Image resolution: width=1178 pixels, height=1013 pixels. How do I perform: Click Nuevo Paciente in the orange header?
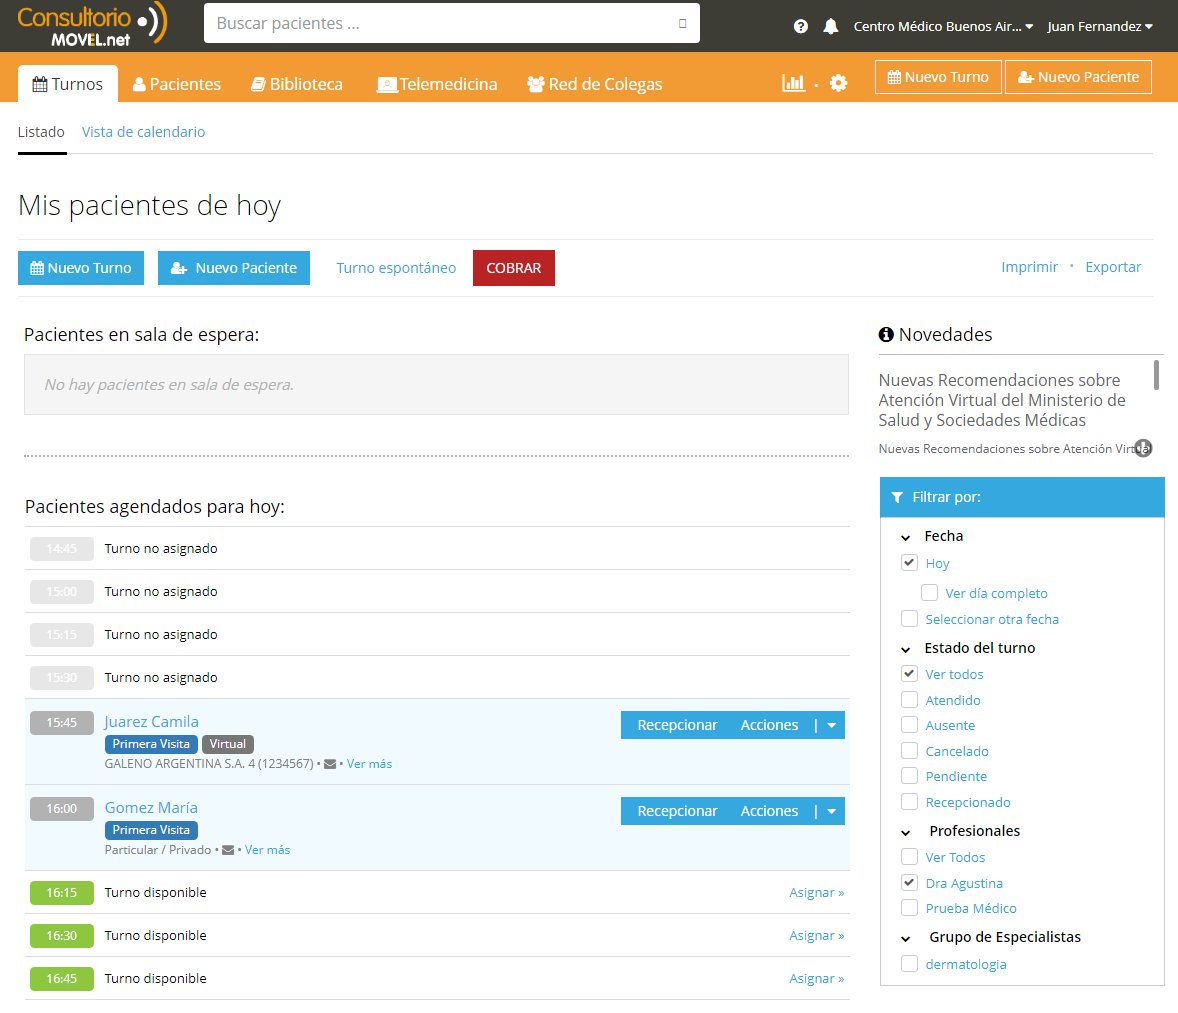[x=1078, y=77]
